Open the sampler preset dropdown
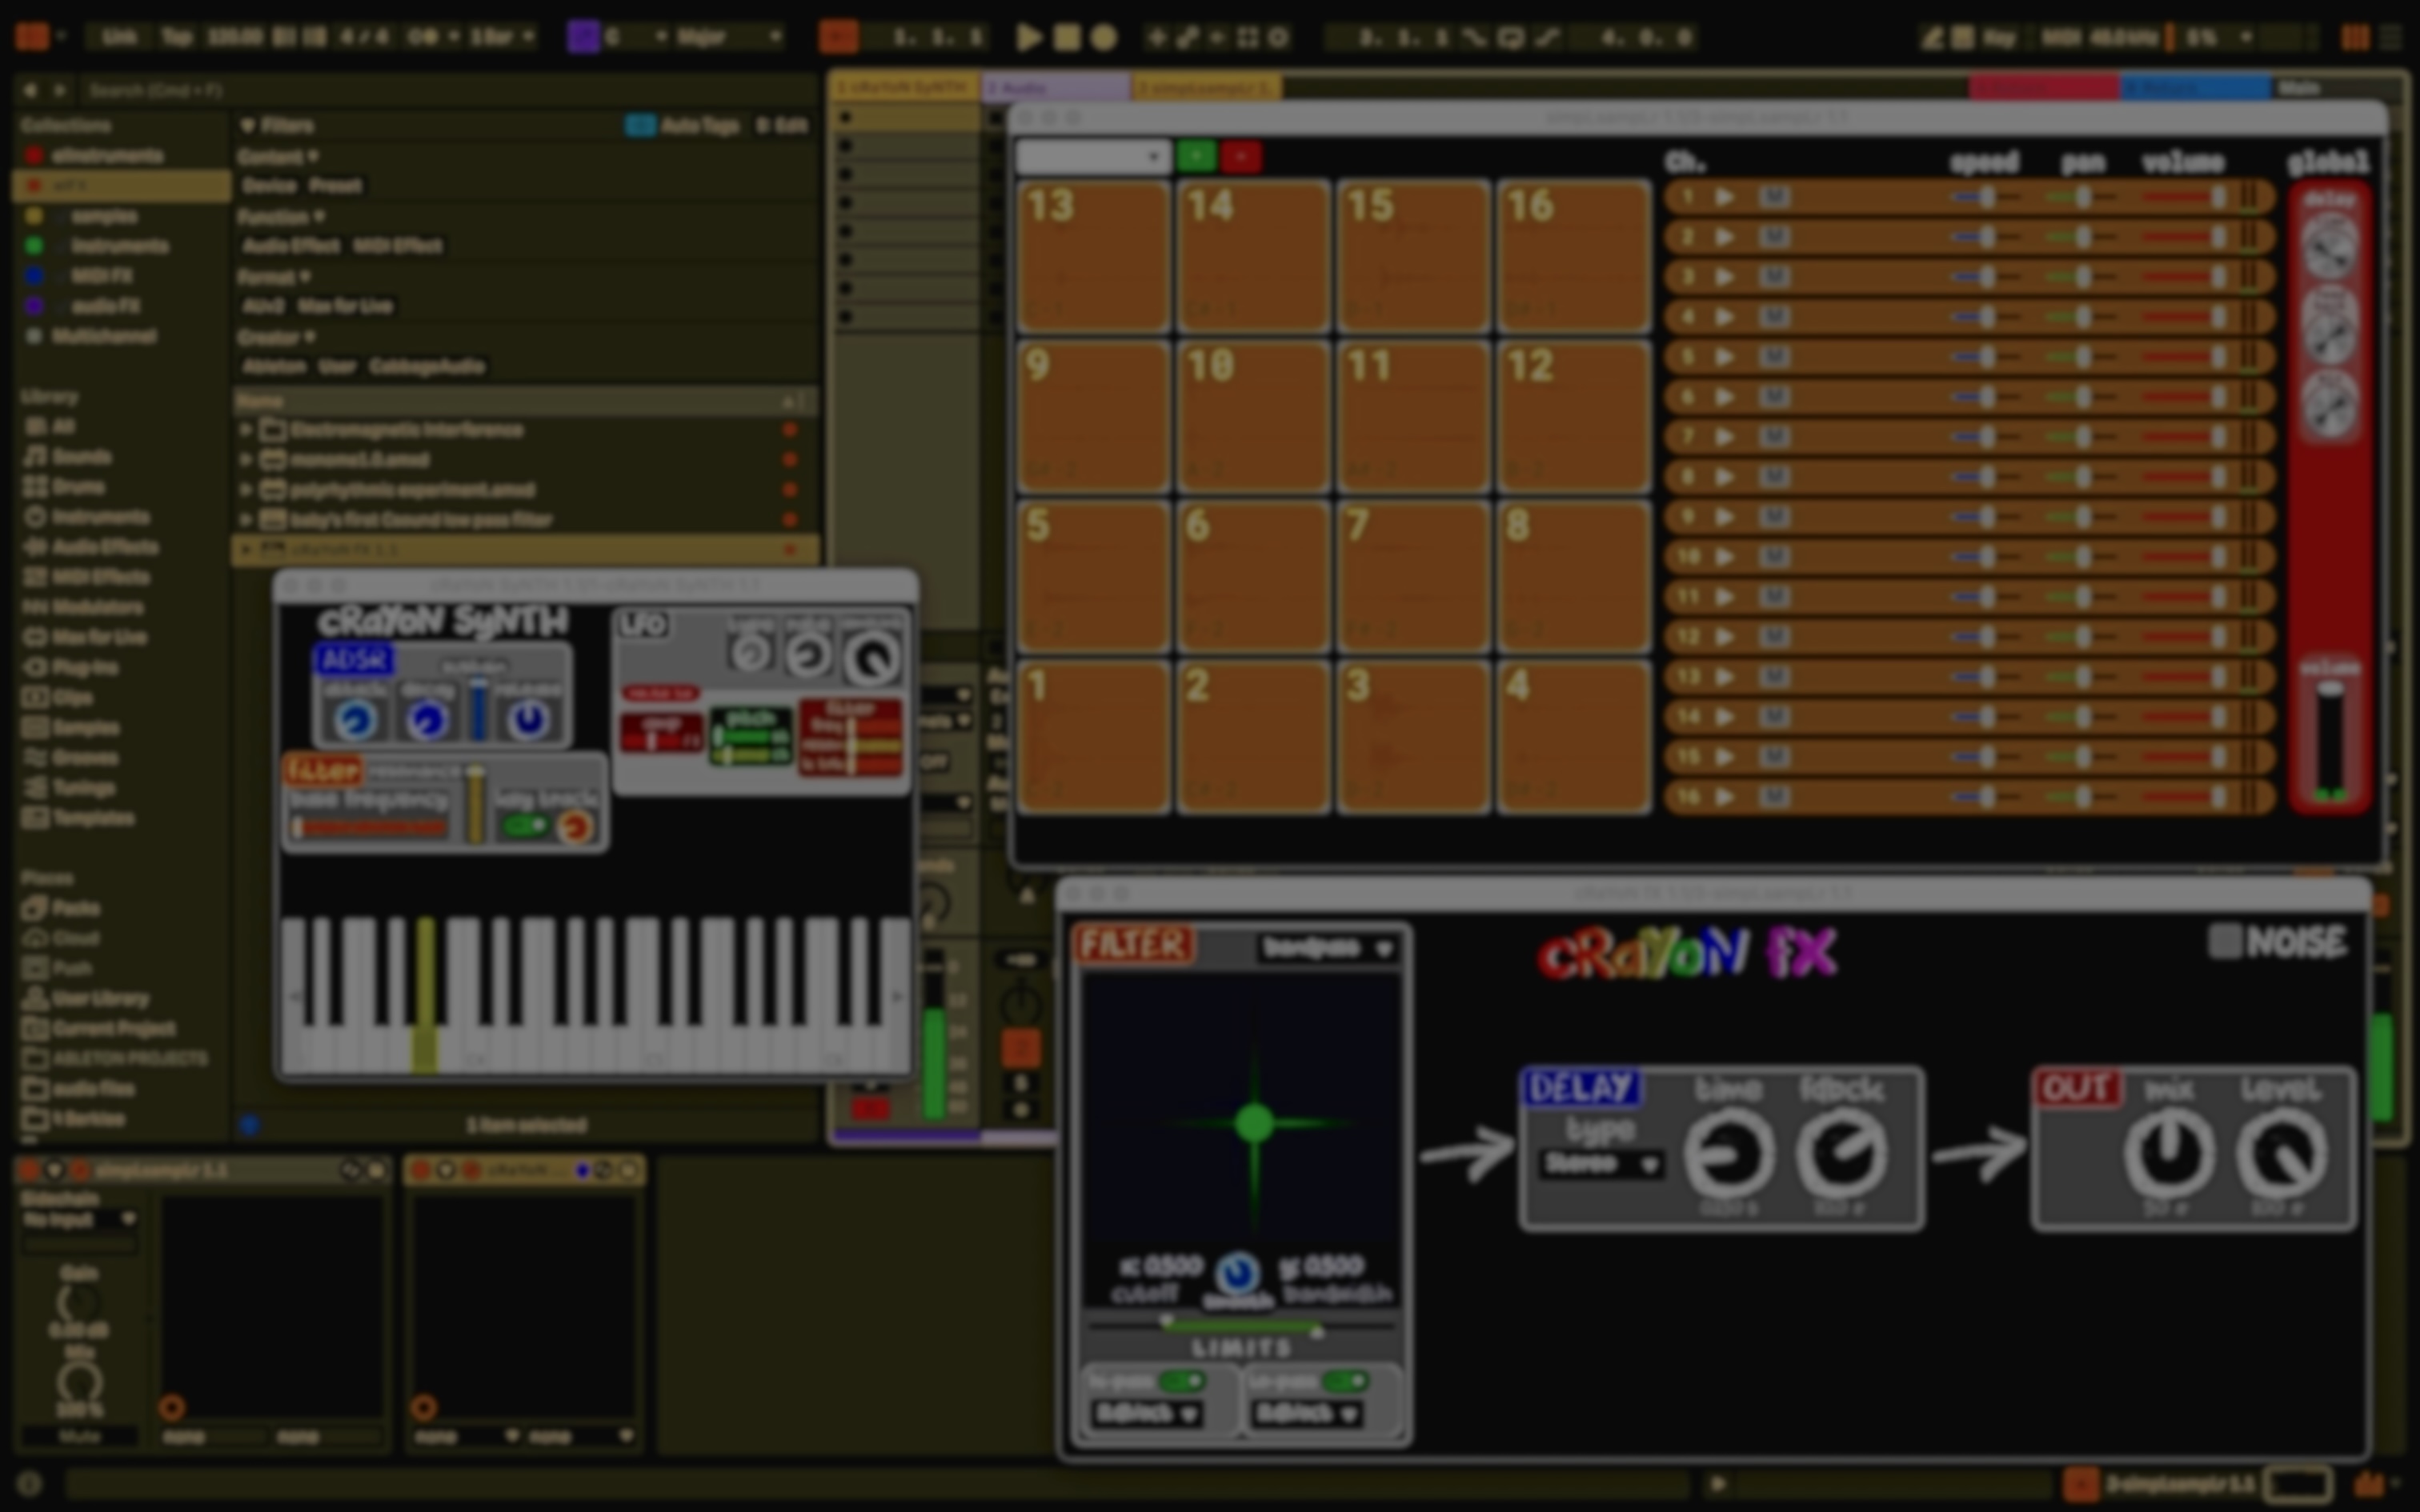This screenshot has height=1512, width=2420. click(x=1092, y=157)
